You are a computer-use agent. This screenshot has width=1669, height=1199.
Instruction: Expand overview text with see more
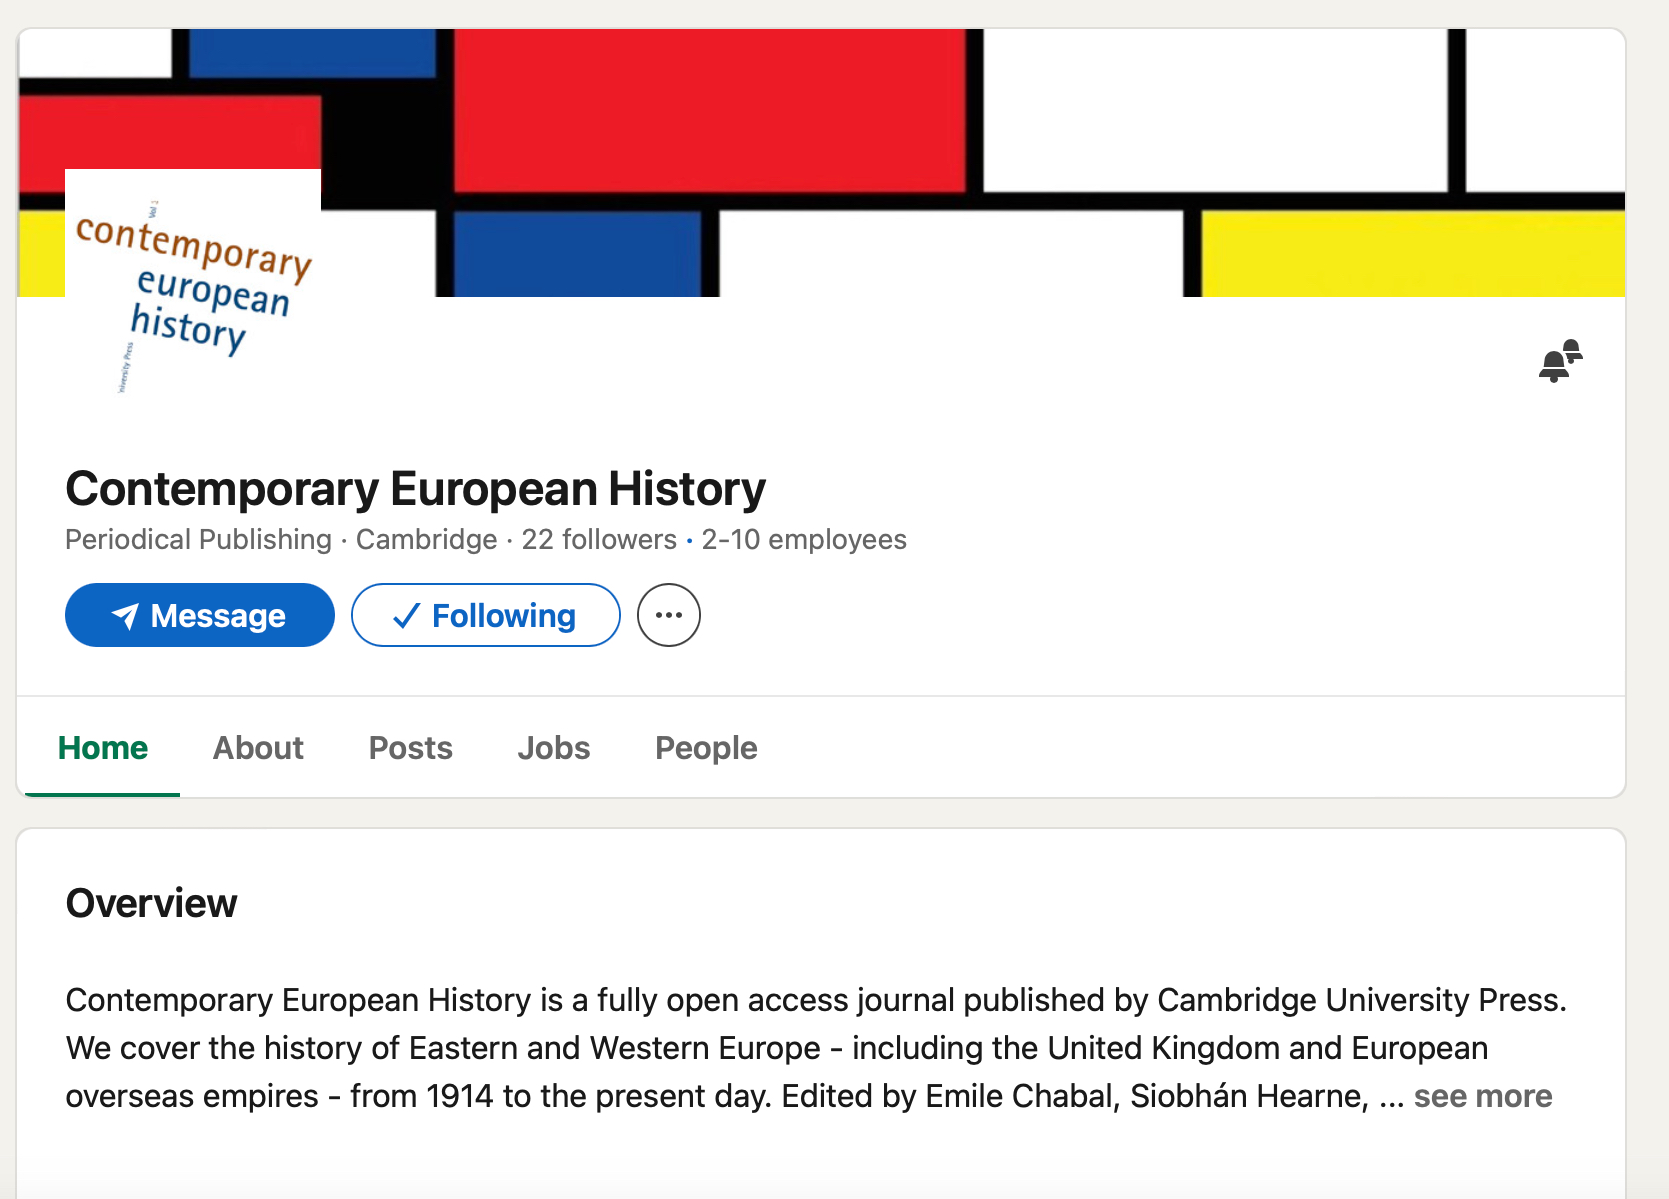1483,1096
